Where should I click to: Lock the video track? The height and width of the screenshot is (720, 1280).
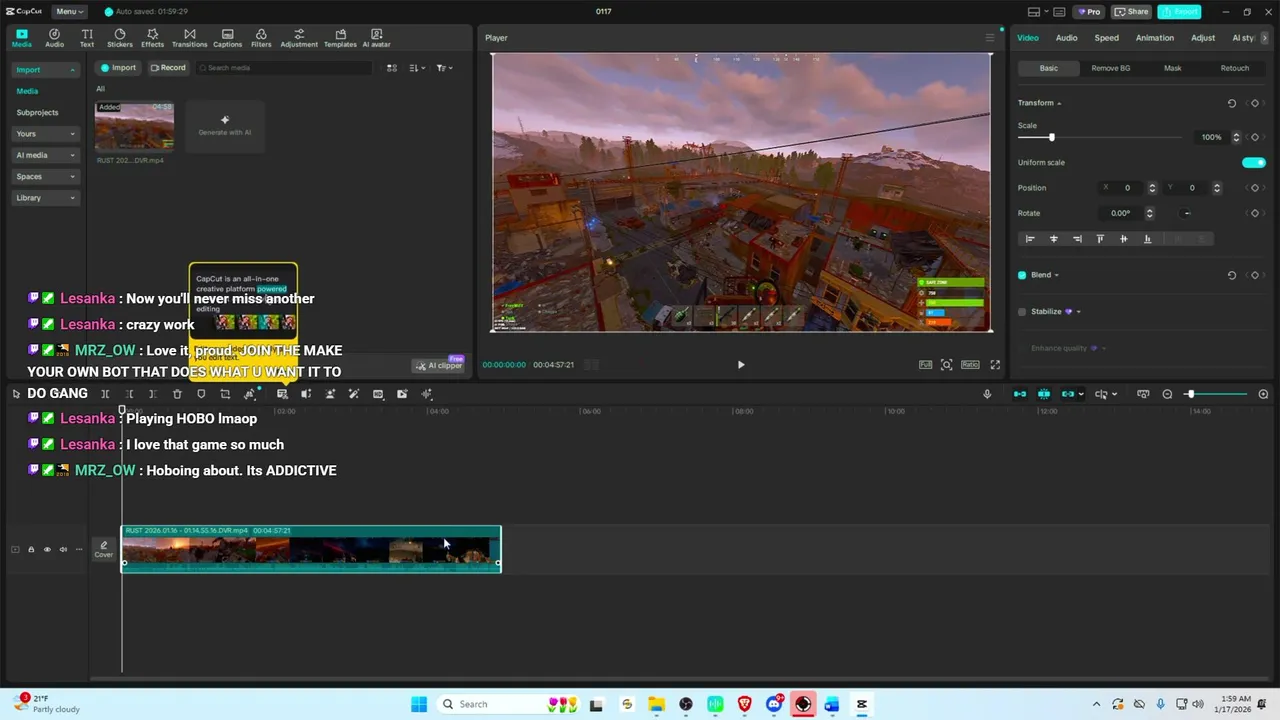pos(30,549)
